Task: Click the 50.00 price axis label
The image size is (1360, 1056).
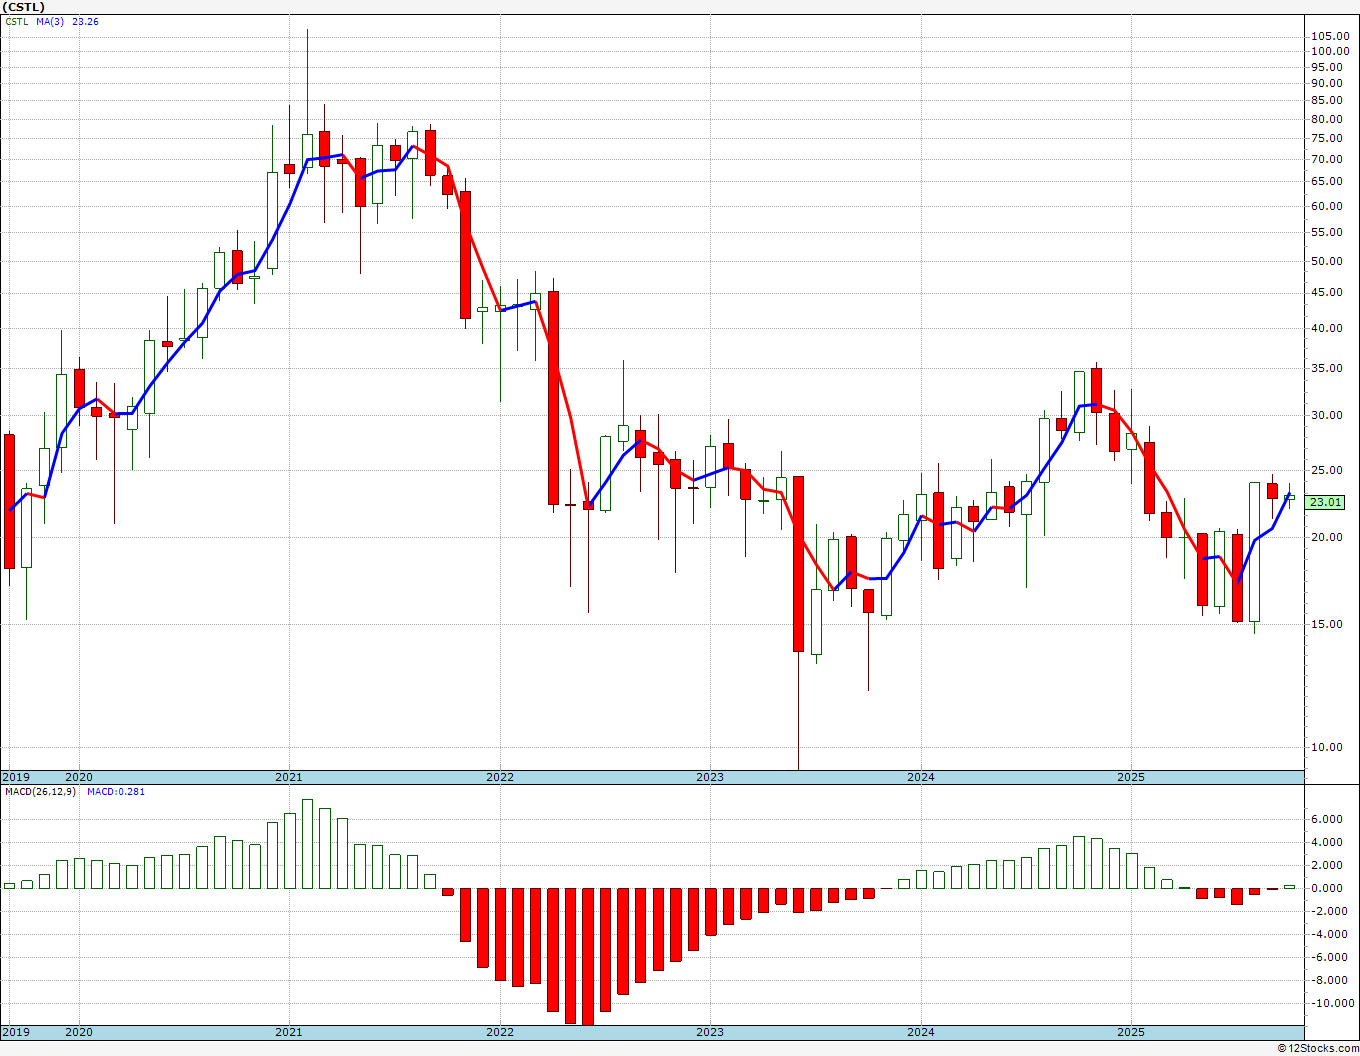Action: (x=1327, y=262)
